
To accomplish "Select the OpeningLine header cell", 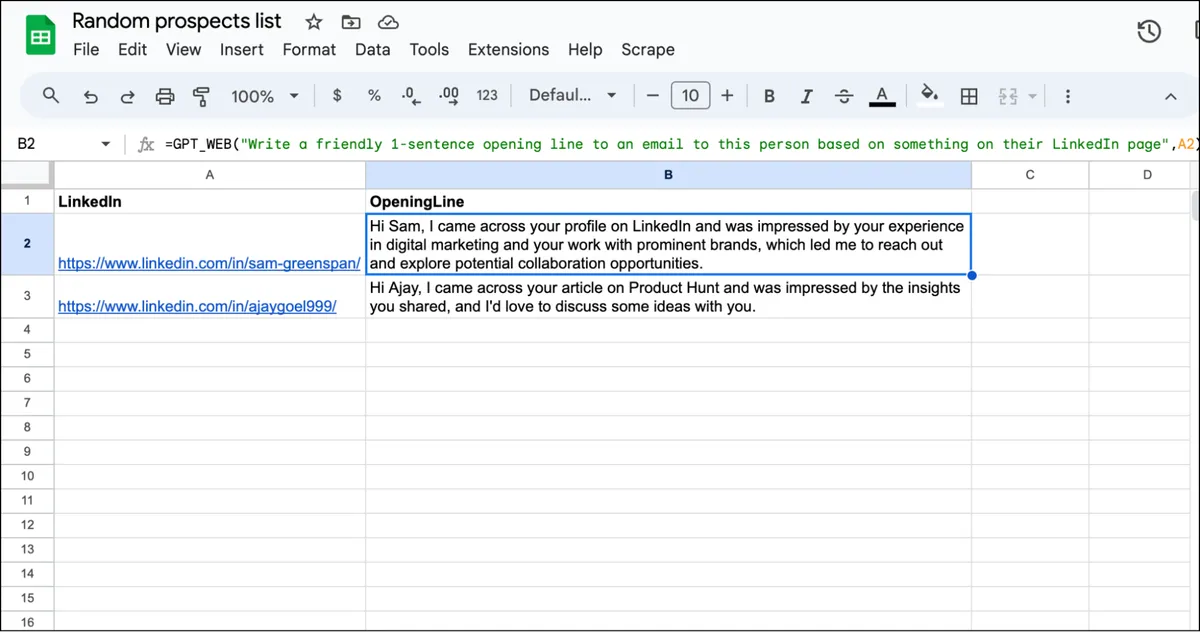I will tap(668, 201).
